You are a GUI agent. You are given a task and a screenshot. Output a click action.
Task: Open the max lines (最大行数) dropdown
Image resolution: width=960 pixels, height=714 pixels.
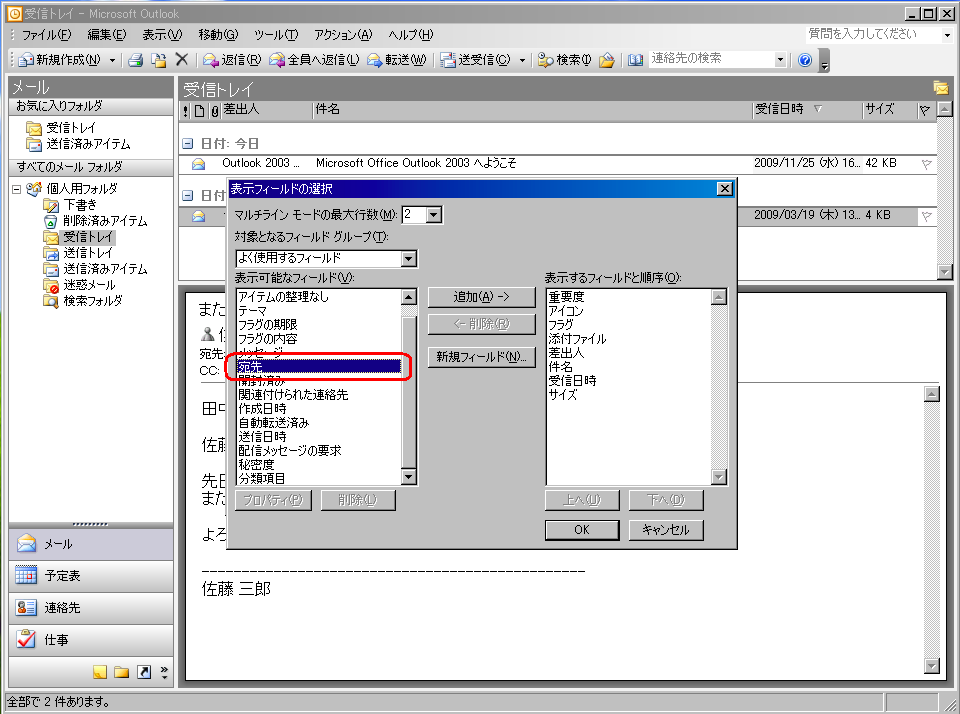[433, 214]
